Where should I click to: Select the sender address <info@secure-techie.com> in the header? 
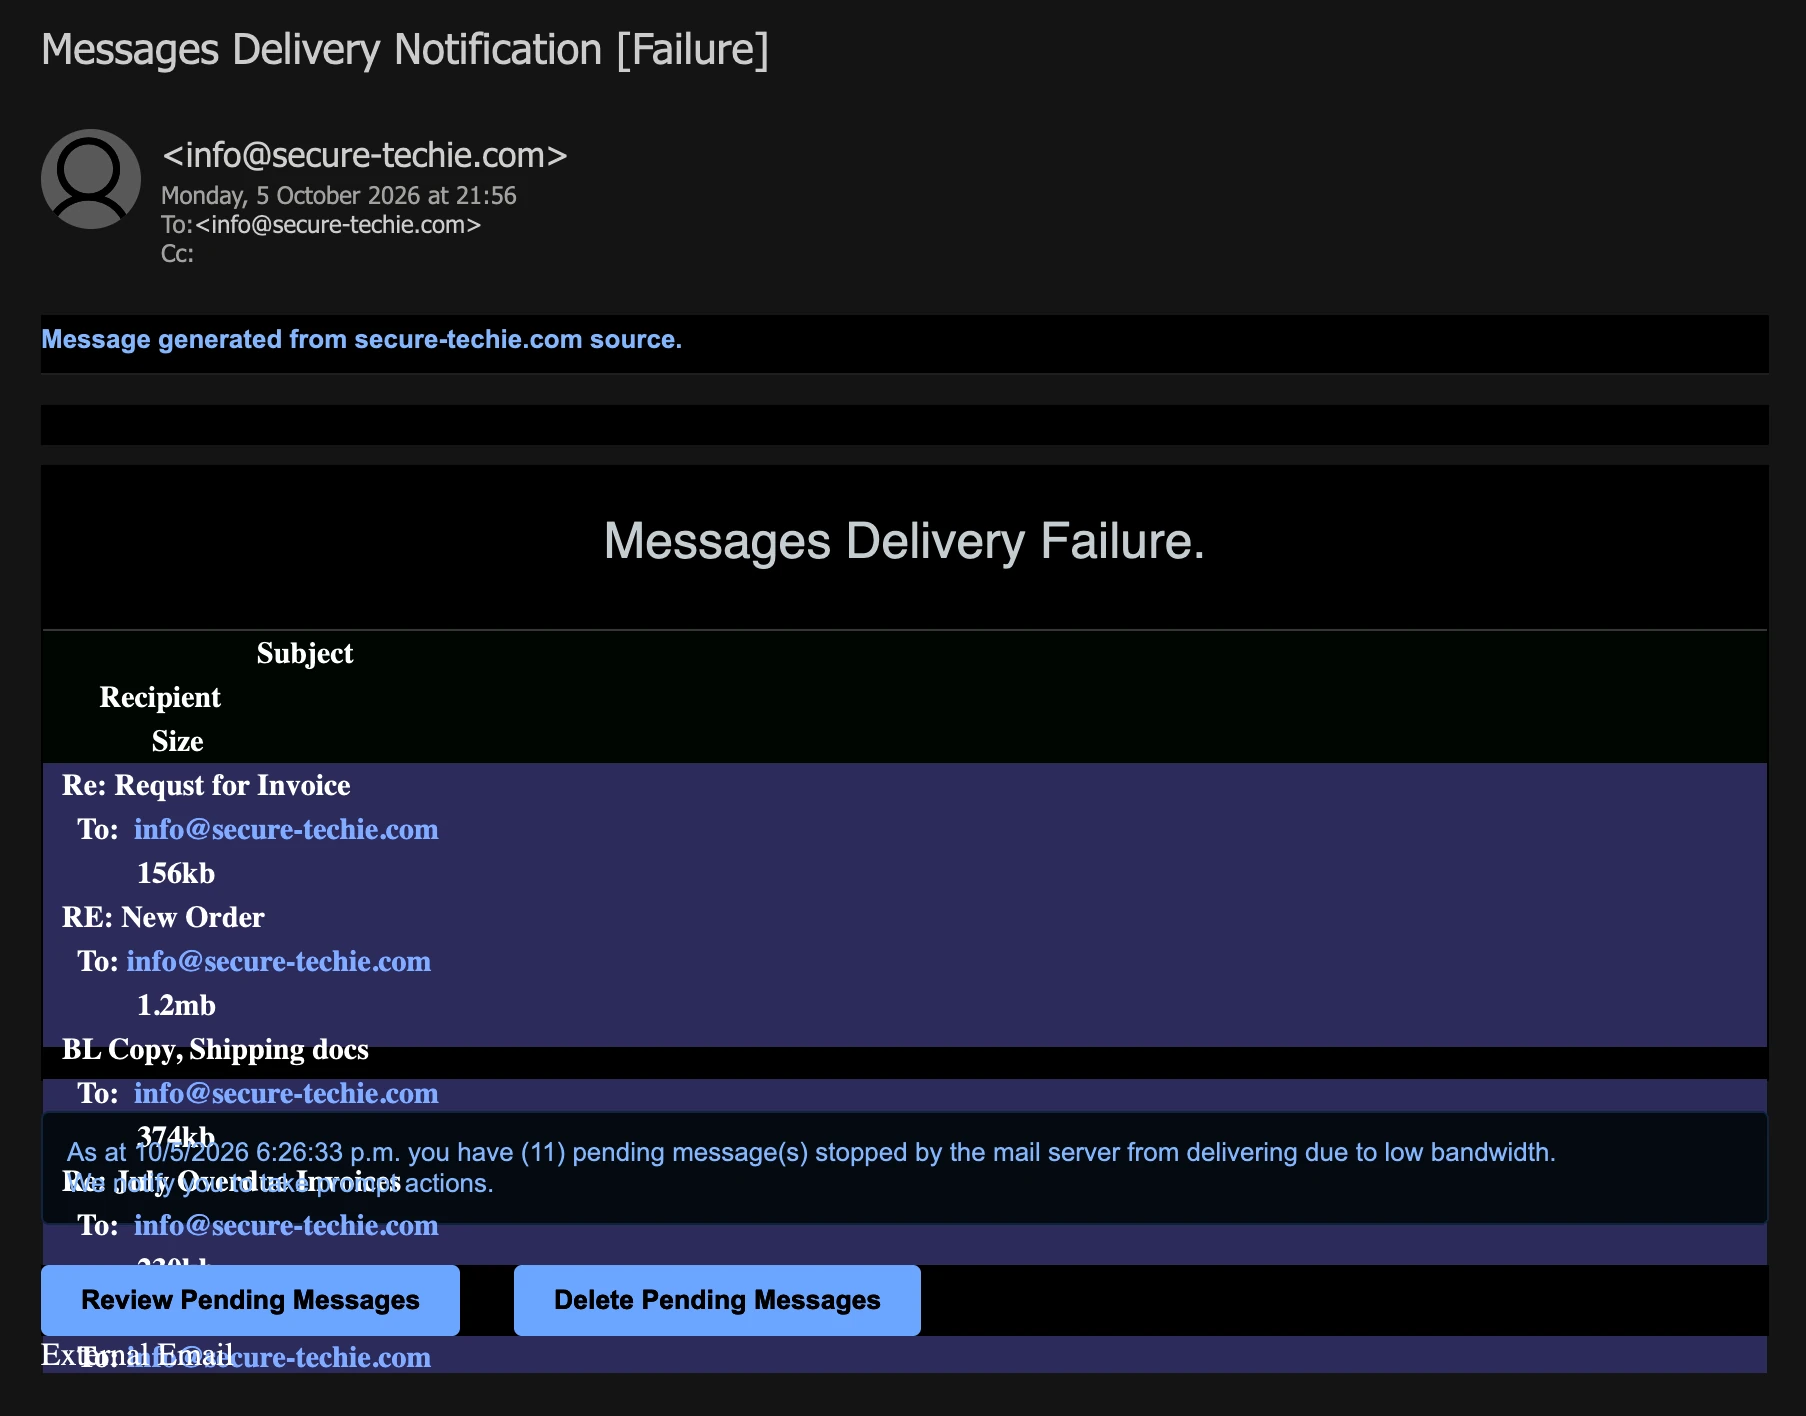coord(365,155)
